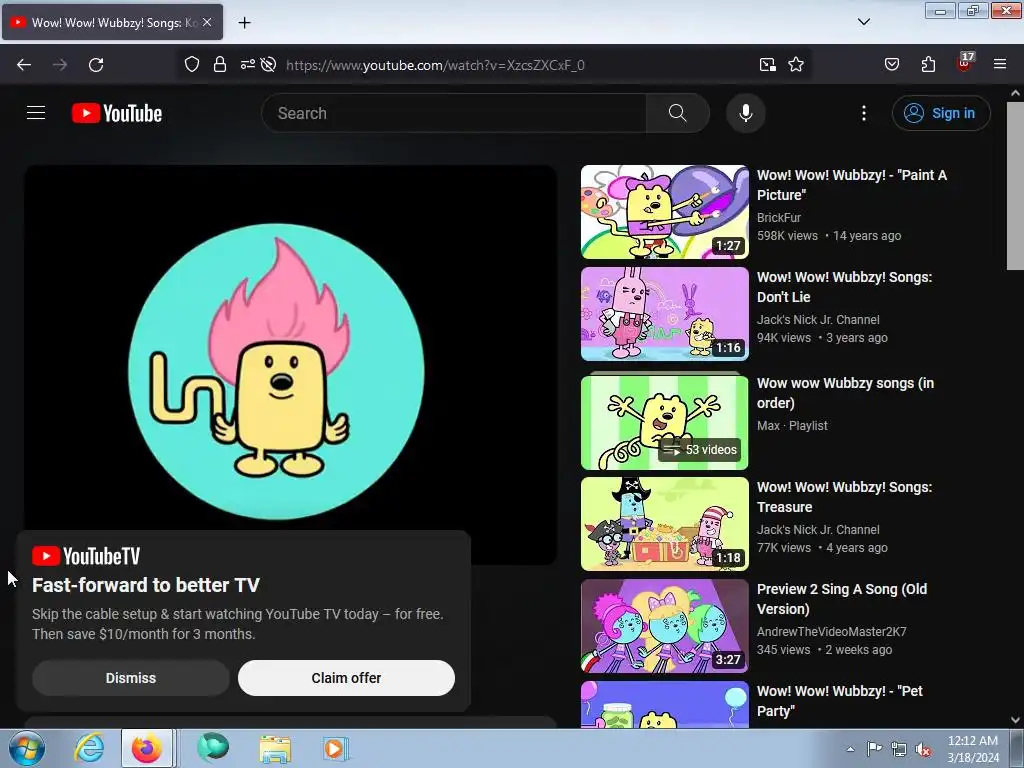
Task: Open the tracking protection shield icon
Action: [191, 65]
